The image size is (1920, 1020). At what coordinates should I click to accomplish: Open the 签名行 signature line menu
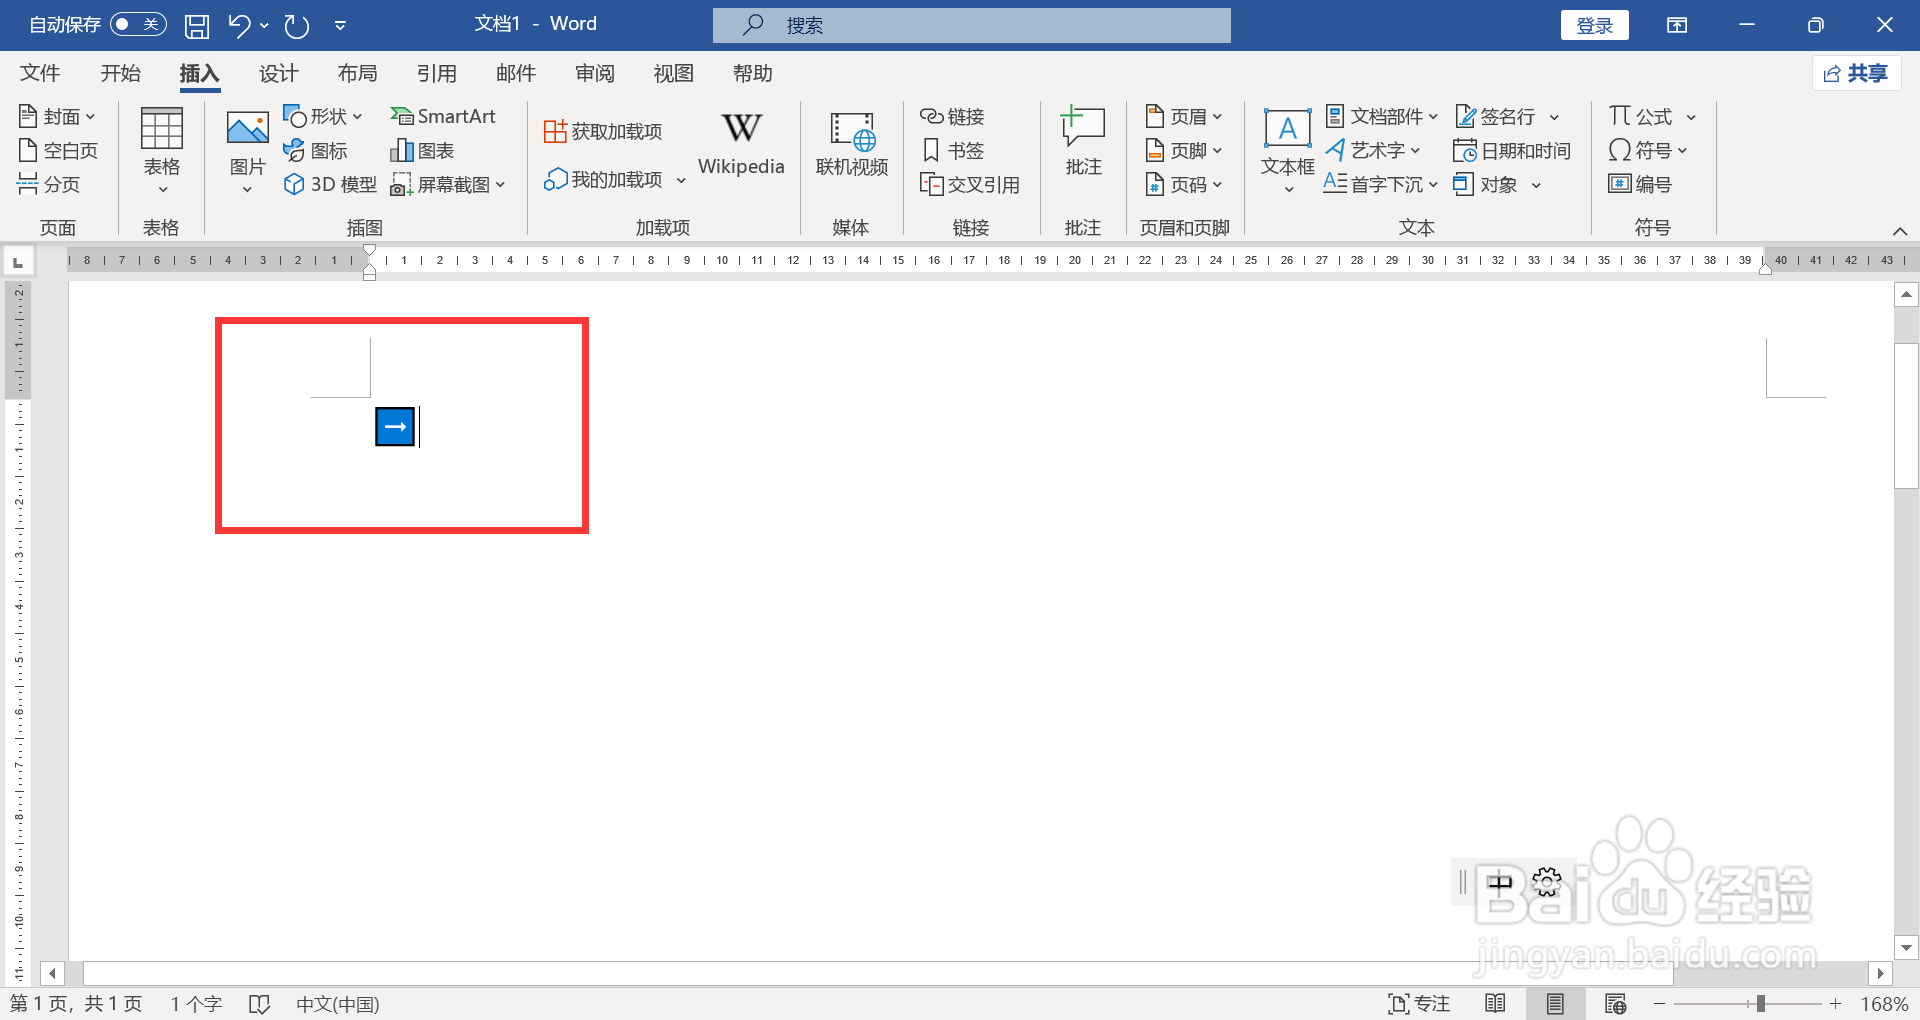[1507, 116]
